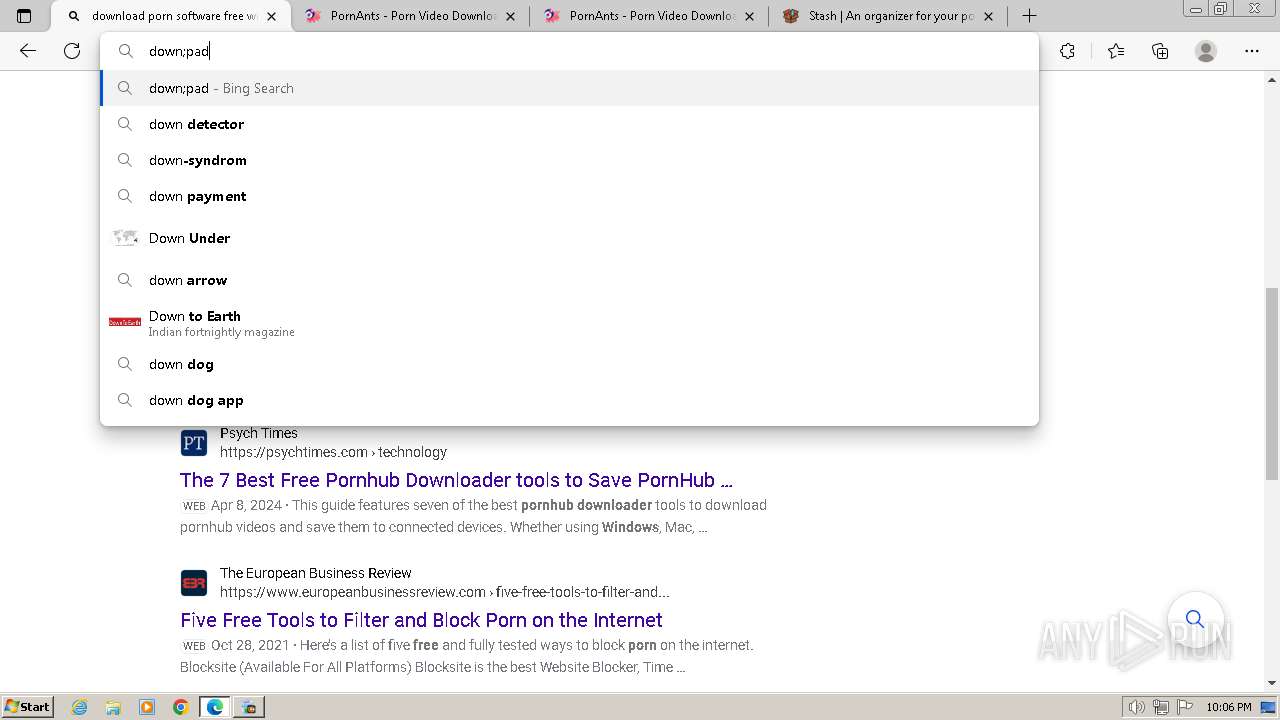Open the tab actions menu icon

coord(24,16)
